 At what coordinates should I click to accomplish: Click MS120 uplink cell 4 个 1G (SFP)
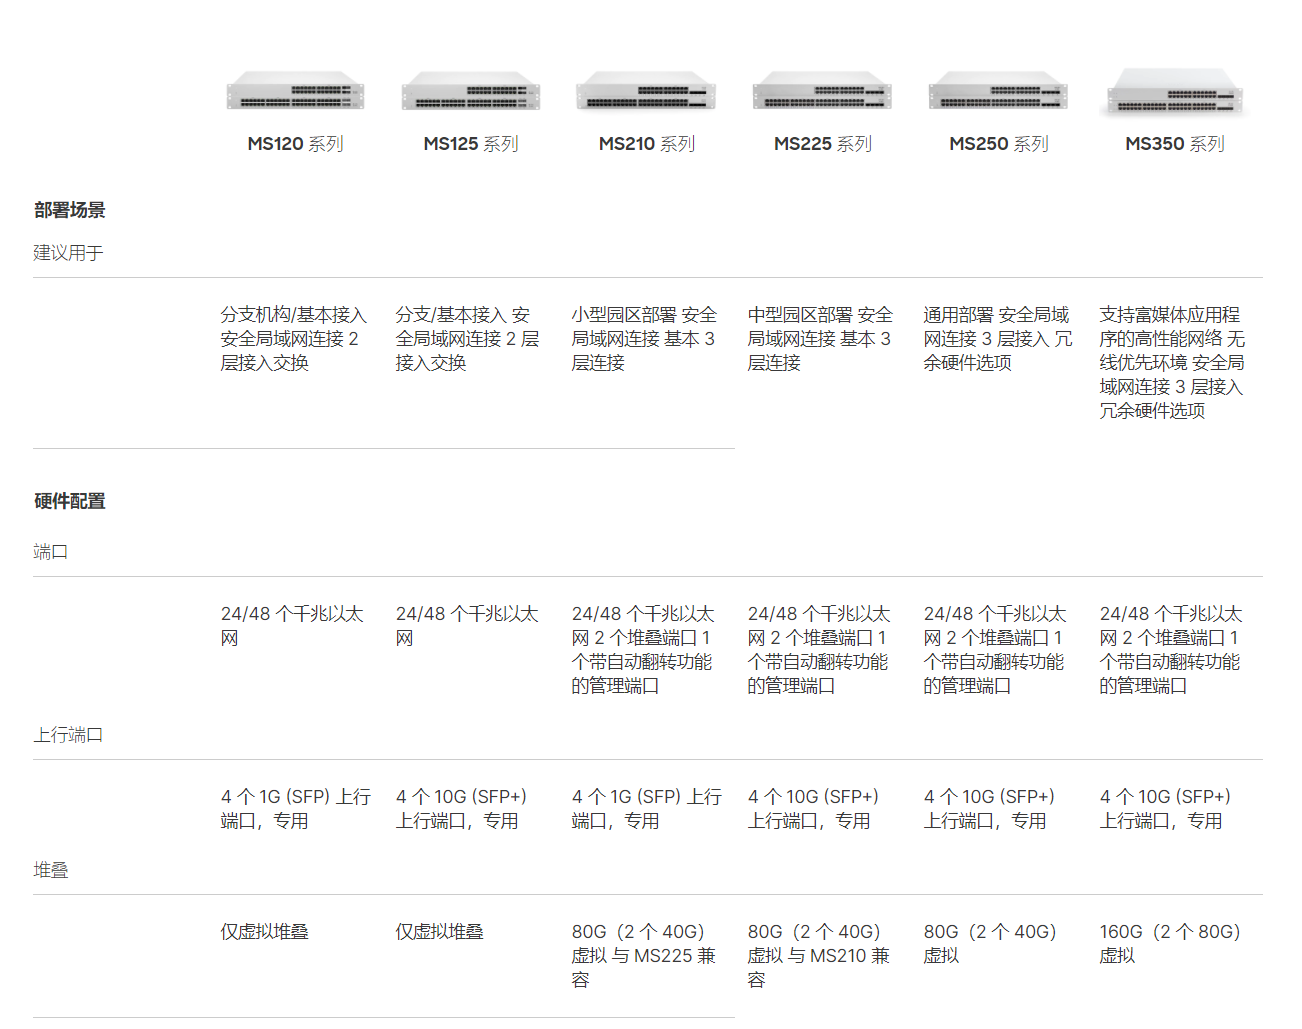[x=296, y=809]
